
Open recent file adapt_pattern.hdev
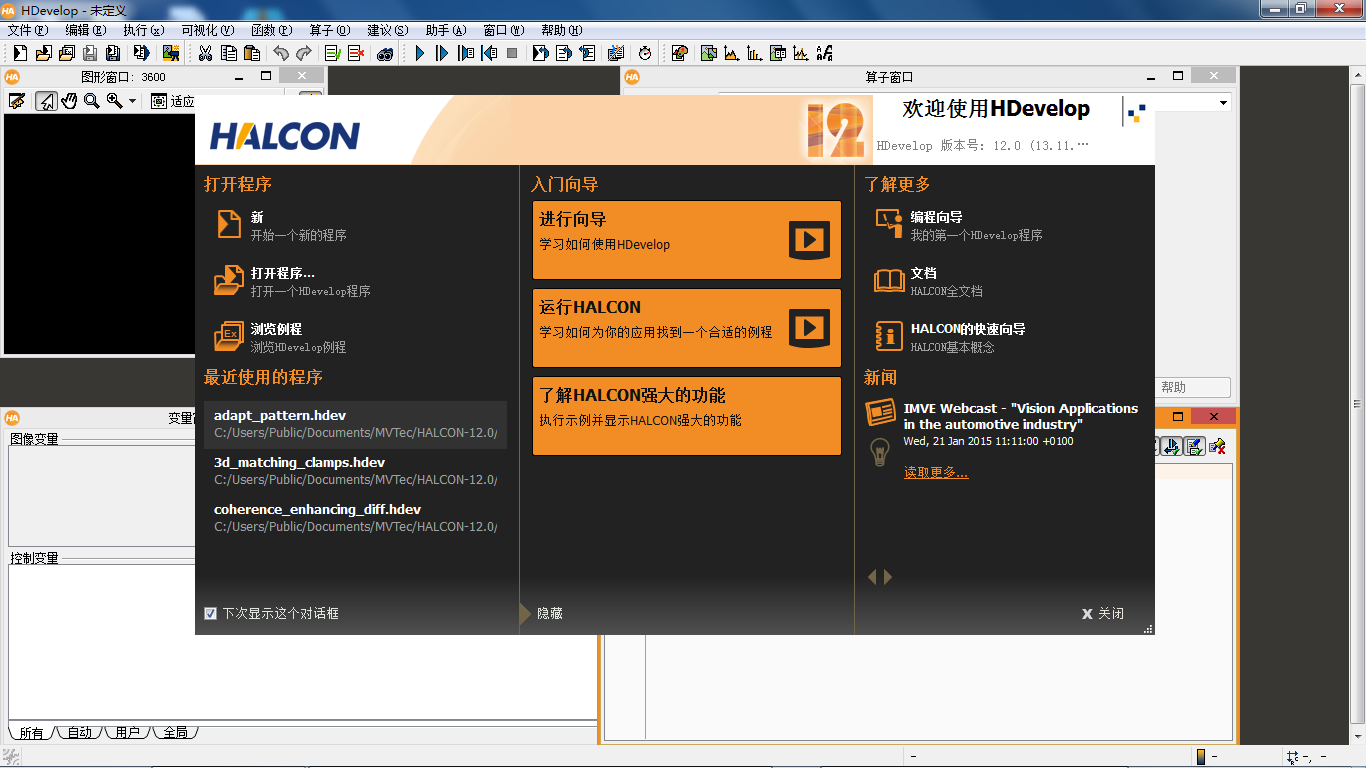[x=355, y=425]
